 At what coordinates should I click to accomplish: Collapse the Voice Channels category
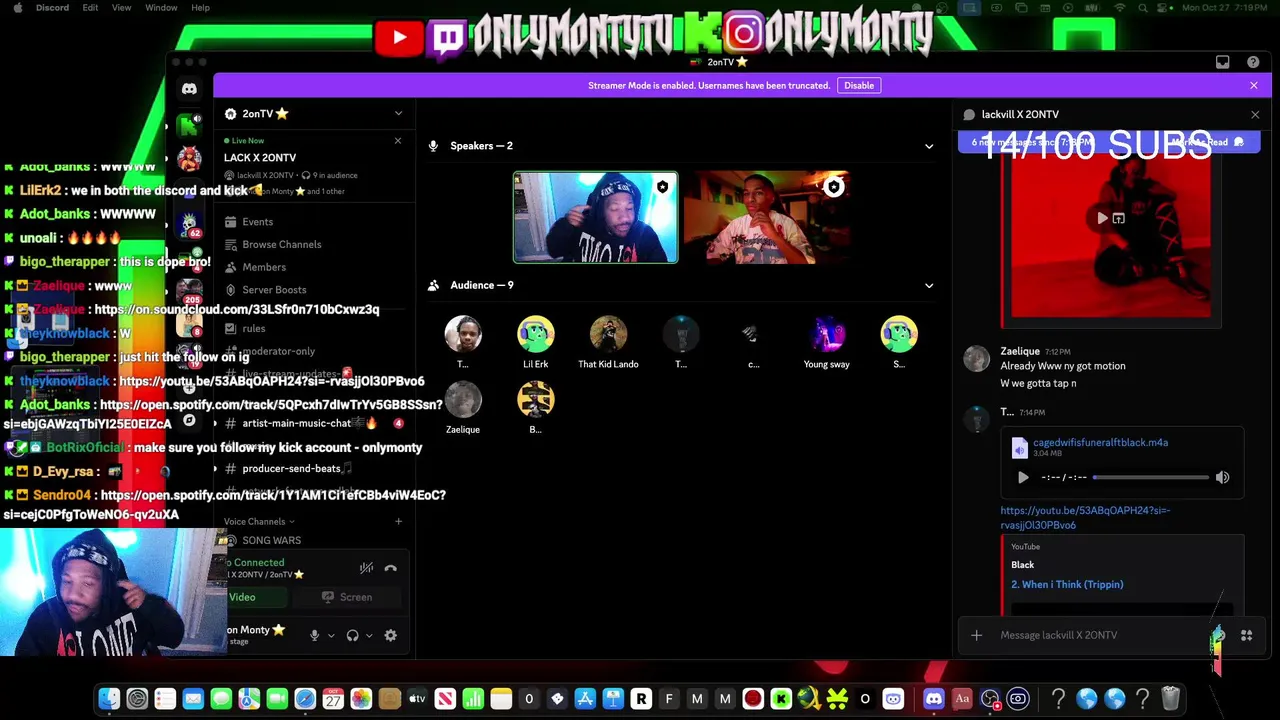point(259,521)
